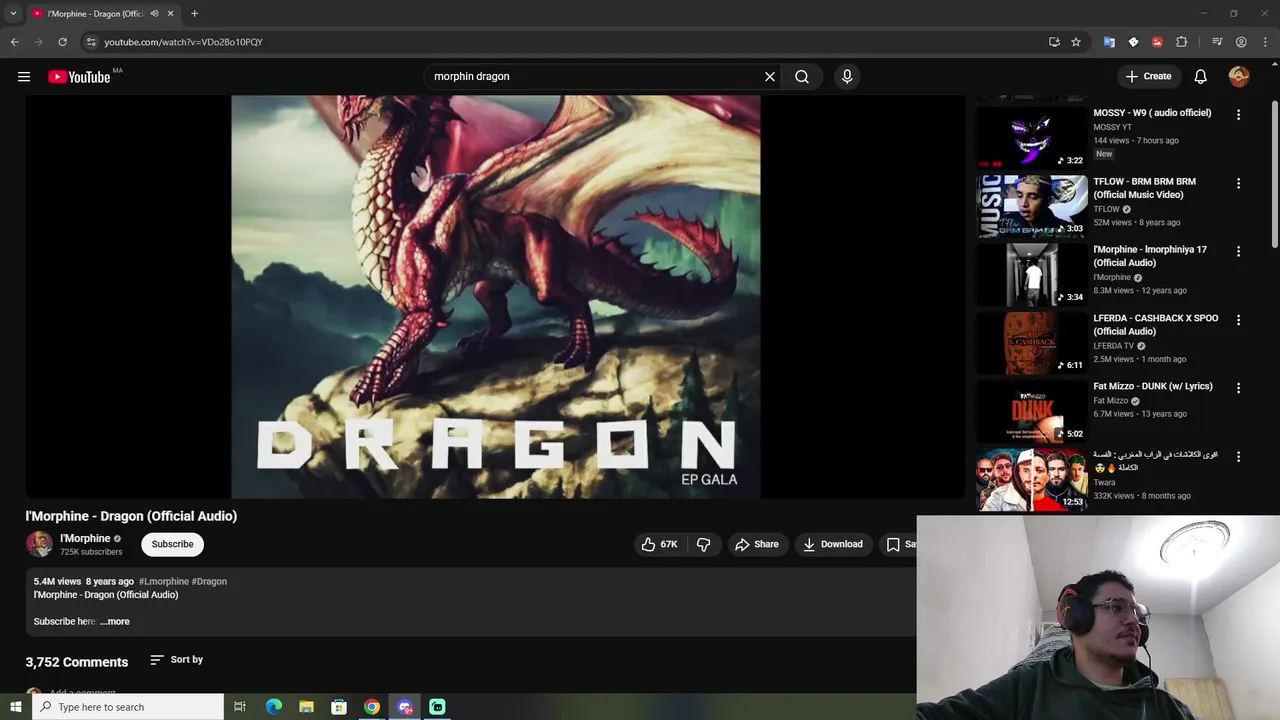This screenshot has height=720, width=1280.
Task: Open the notifications bell
Action: click(1201, 76)
